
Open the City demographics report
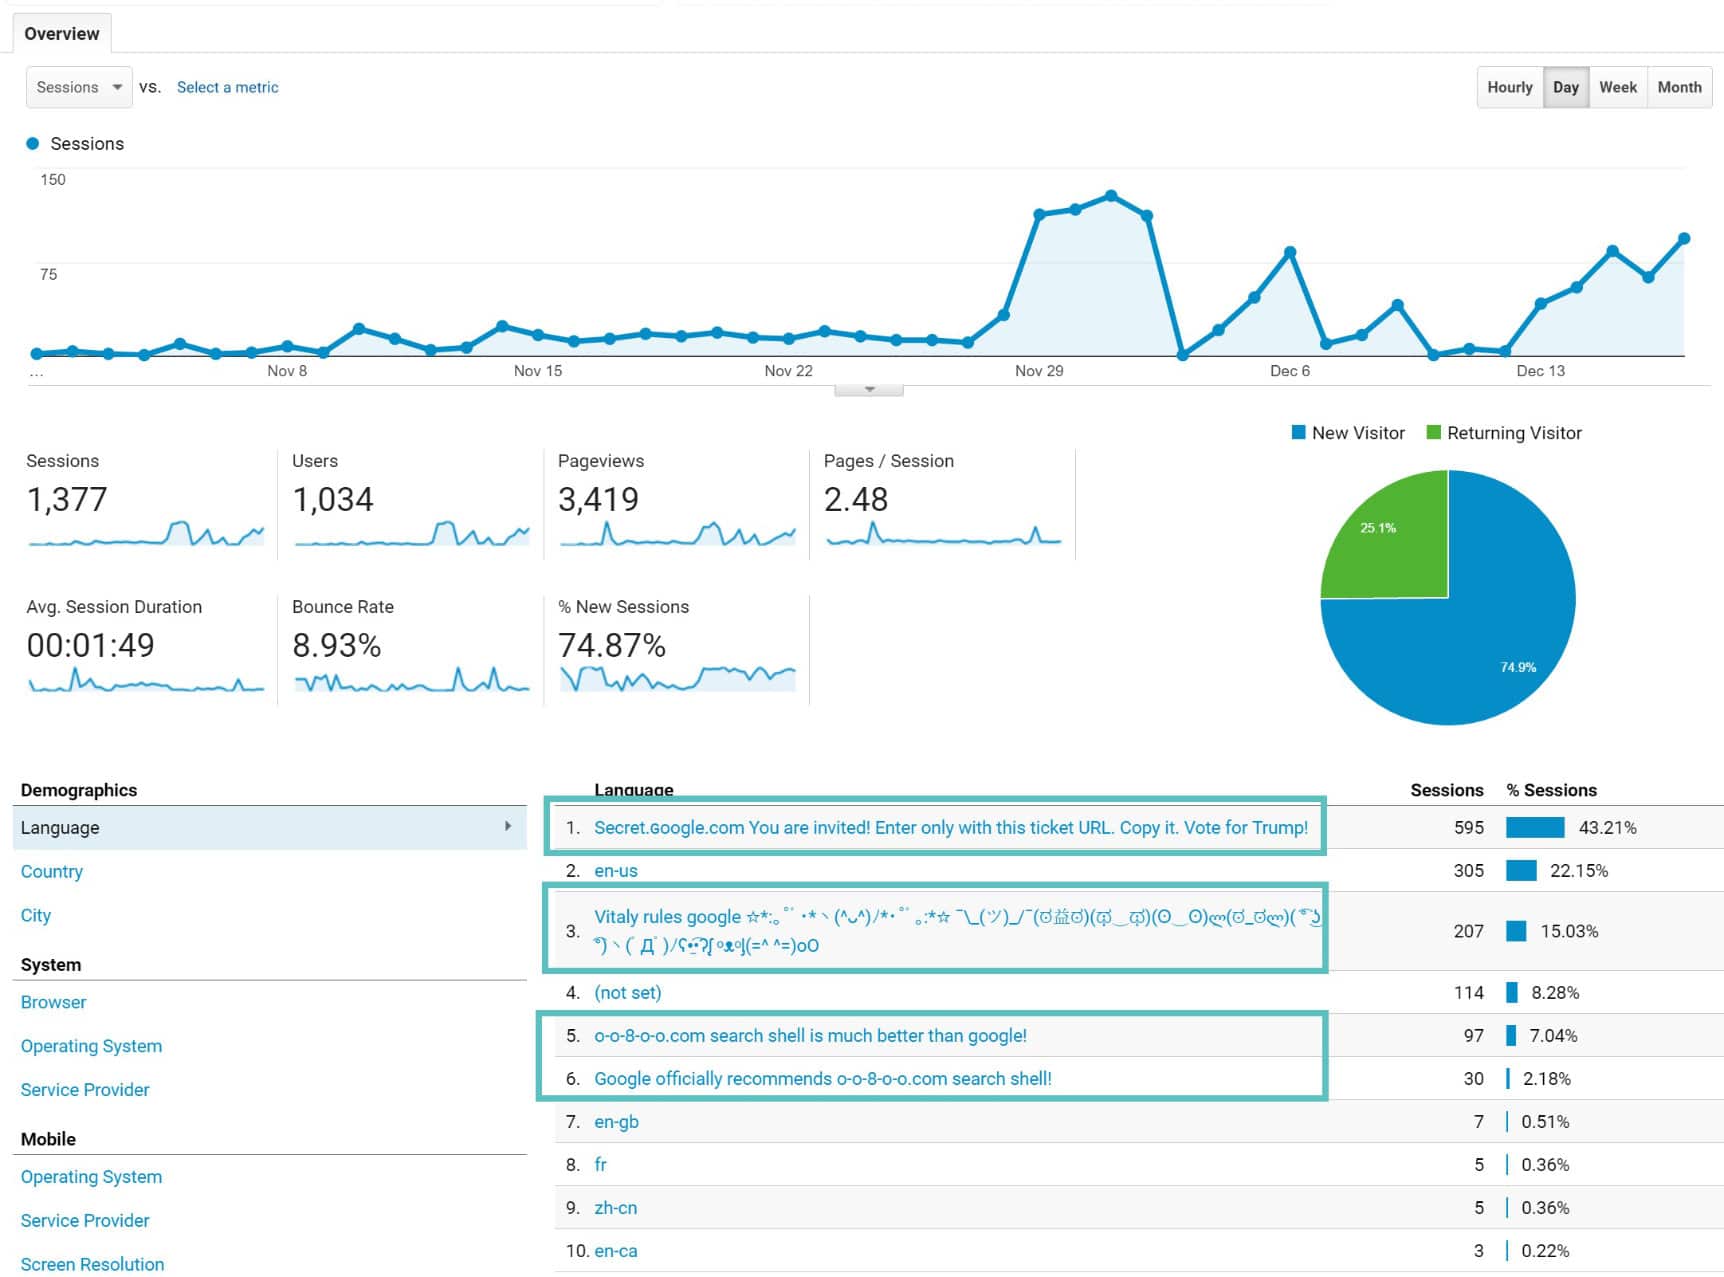click(36, 915)
